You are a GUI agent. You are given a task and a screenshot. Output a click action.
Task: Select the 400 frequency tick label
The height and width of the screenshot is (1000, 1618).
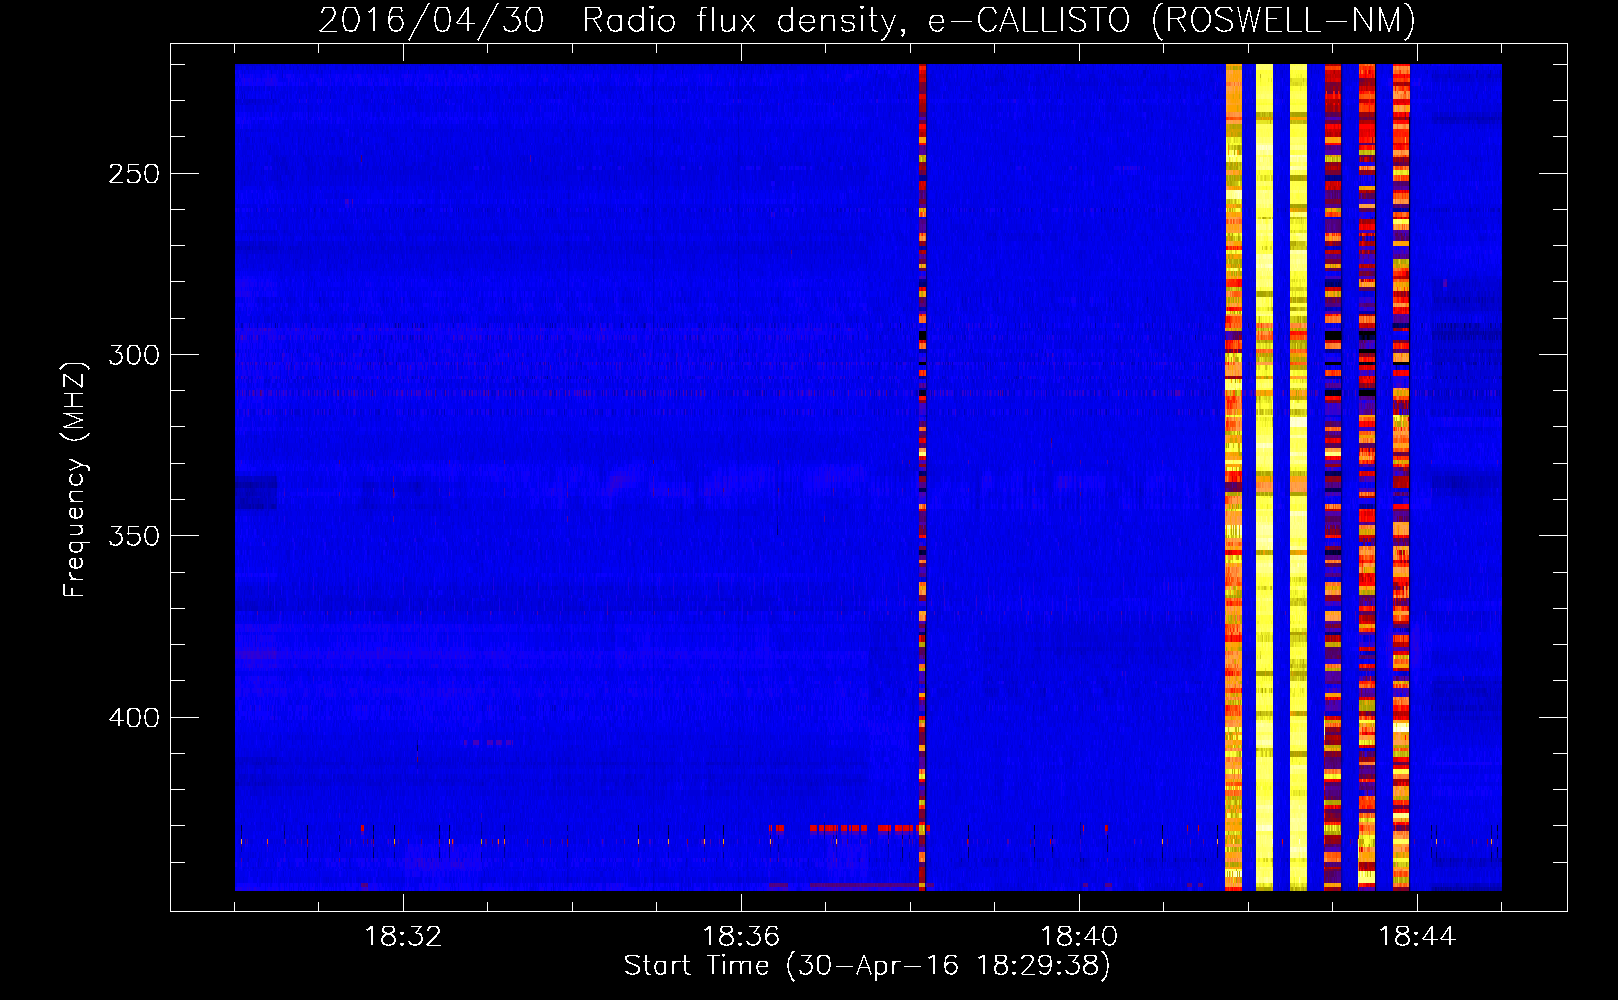[x=134, y=718]
